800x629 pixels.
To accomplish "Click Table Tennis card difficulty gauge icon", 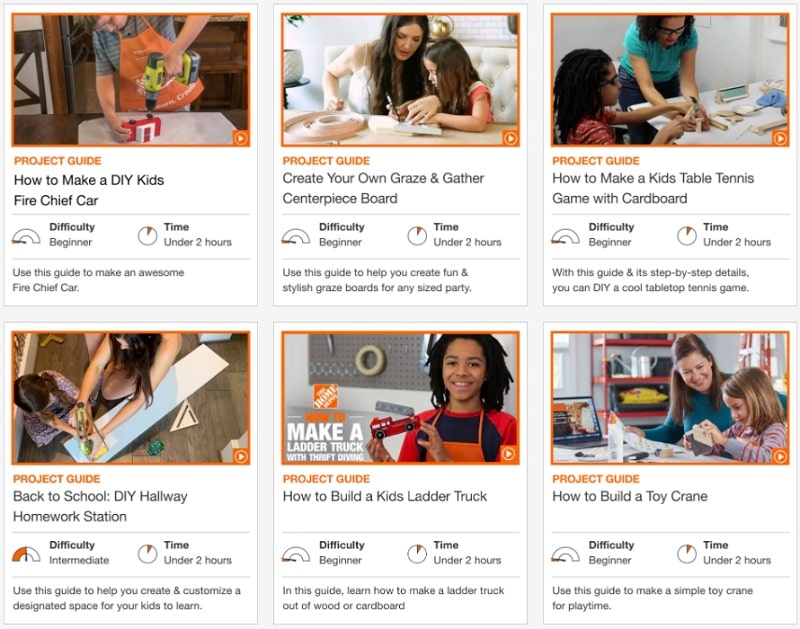I will (565, 236).
